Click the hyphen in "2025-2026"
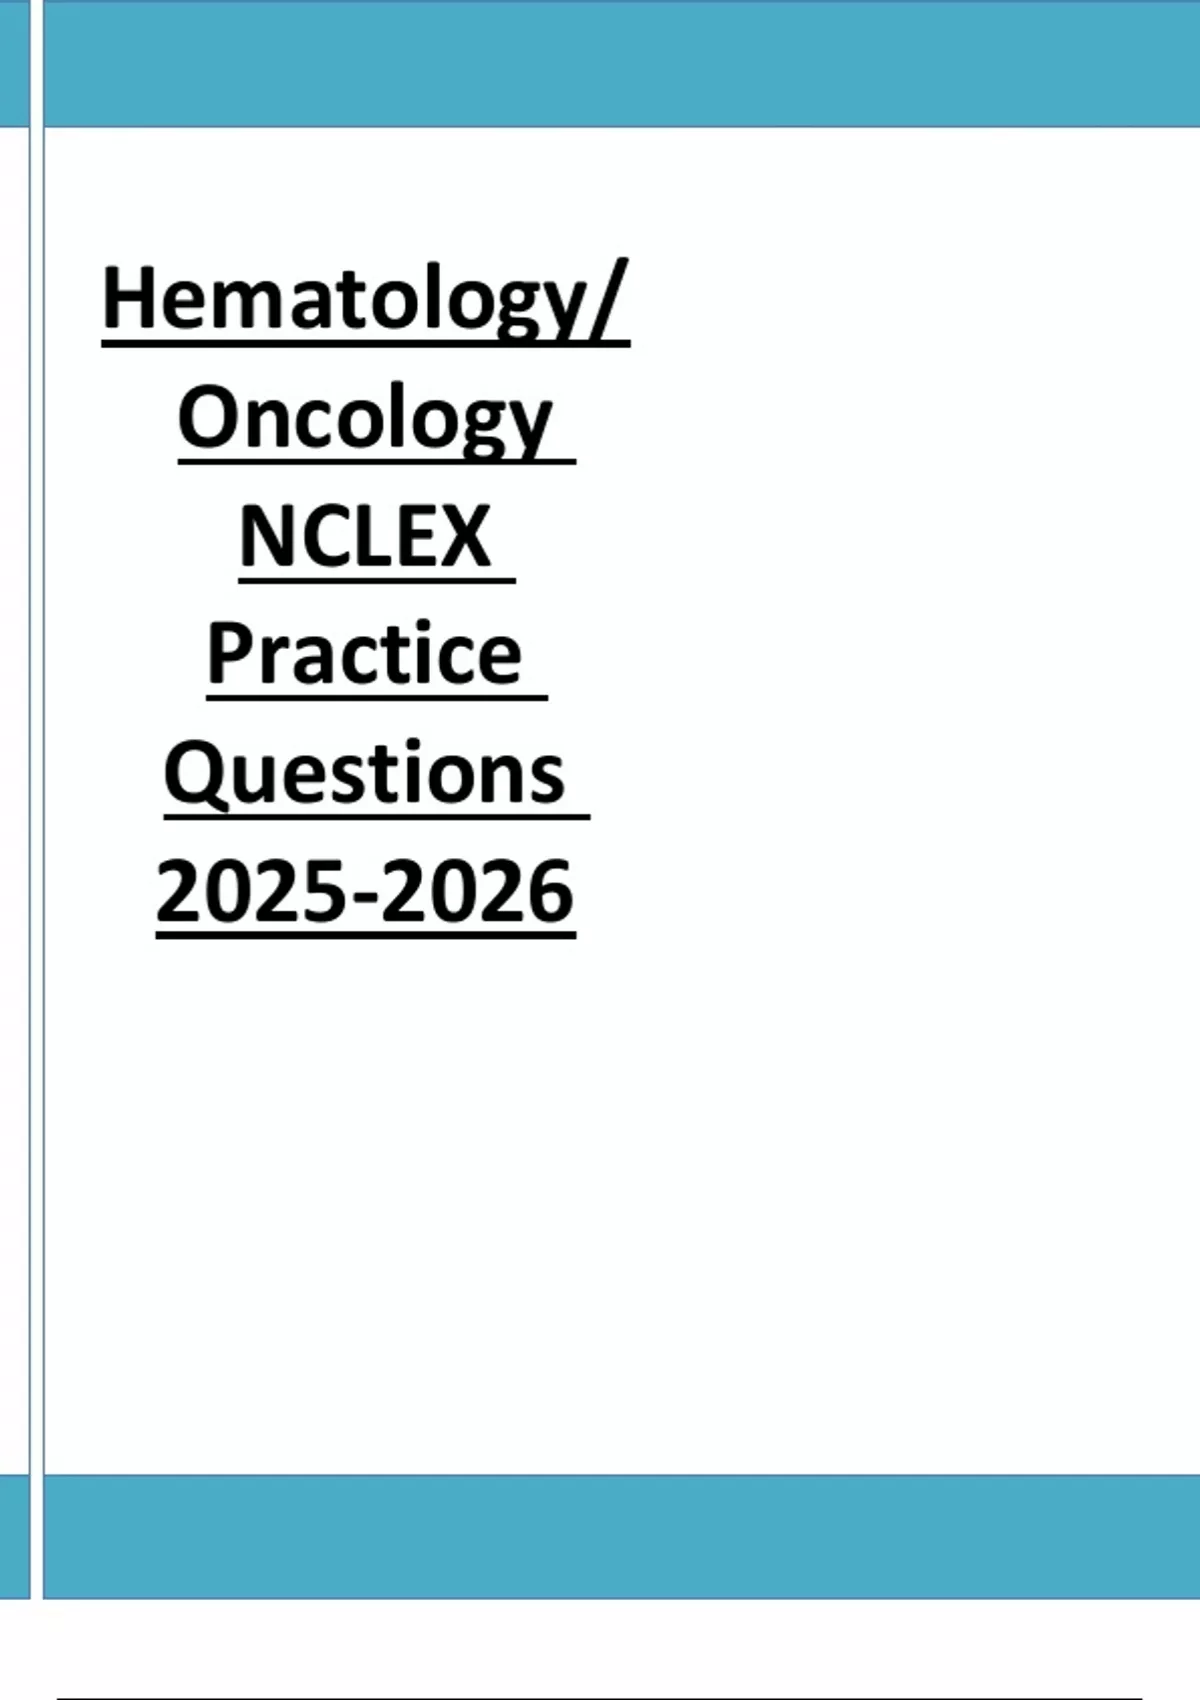Image resolution: width=1200 pixels, height=1700 pixels. (x=367, y=895)
